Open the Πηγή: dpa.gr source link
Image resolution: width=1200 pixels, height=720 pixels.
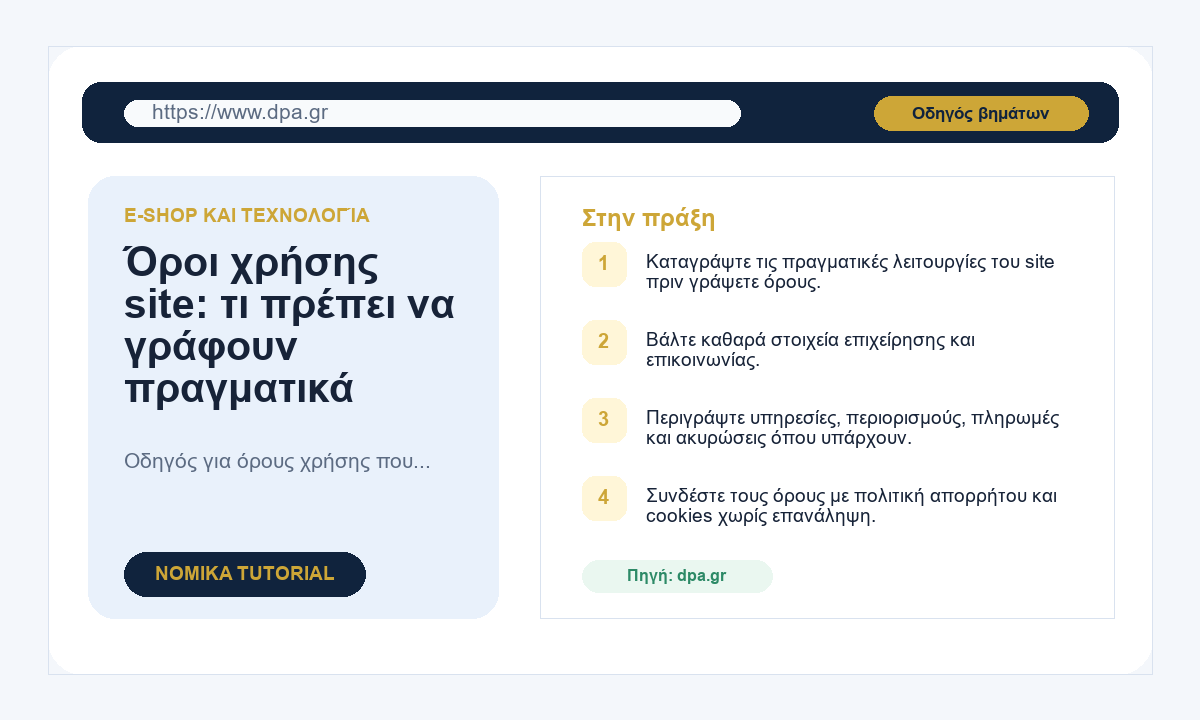(x=677, y=576)
